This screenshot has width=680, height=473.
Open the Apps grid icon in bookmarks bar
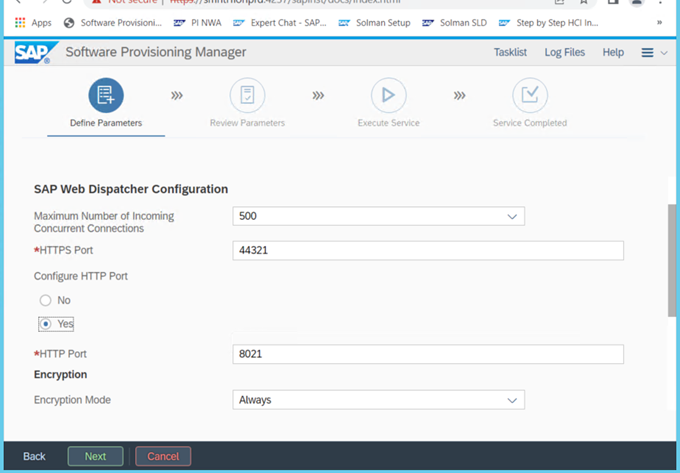point(20,23)
